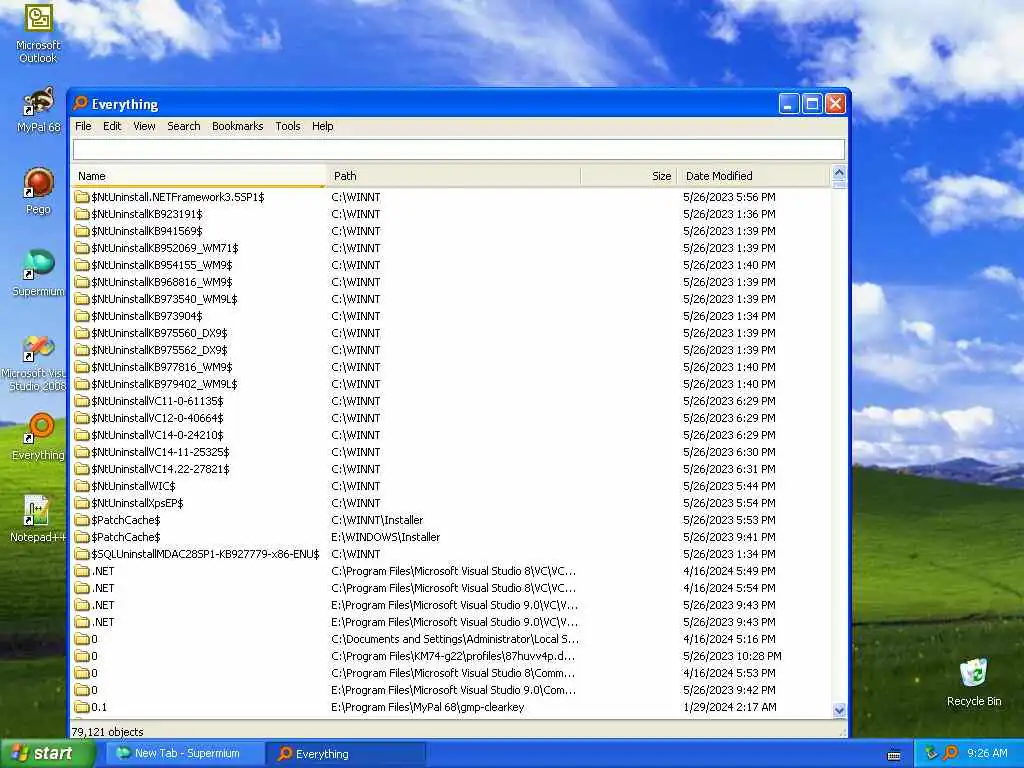
Task: Click the Everything icon in system tray
Action: coord(951,753)
